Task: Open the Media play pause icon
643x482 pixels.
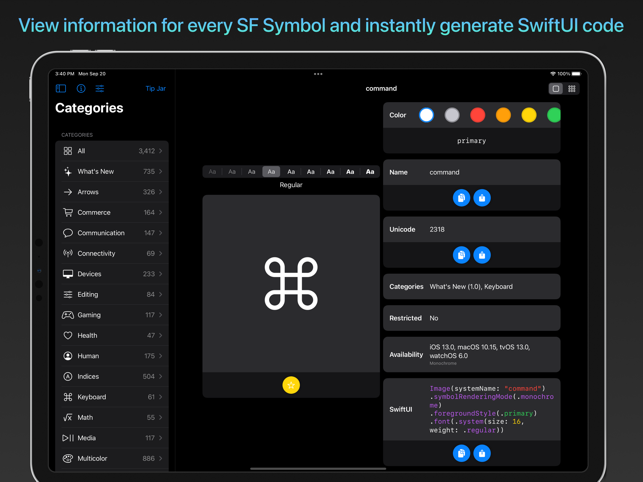Action: (x=68, y=438)
